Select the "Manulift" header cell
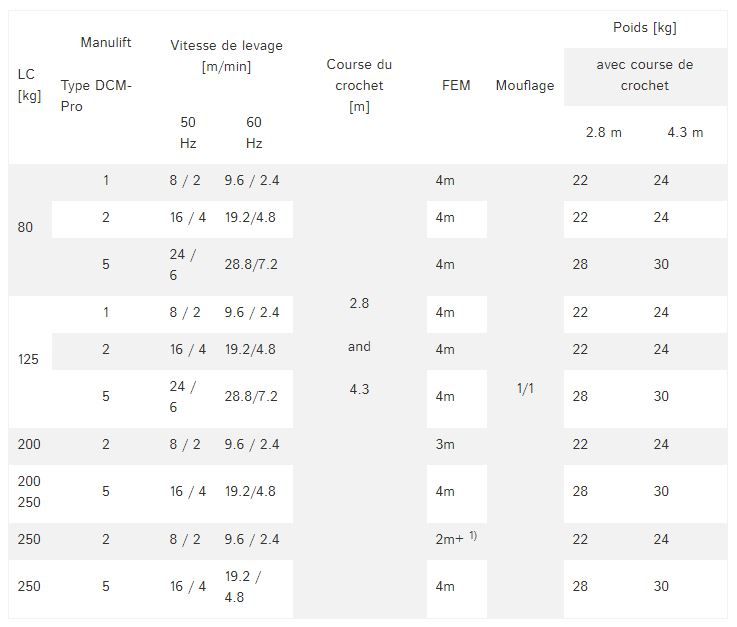Viewport: 737px width, 627px height. click(x=106, y=42)
